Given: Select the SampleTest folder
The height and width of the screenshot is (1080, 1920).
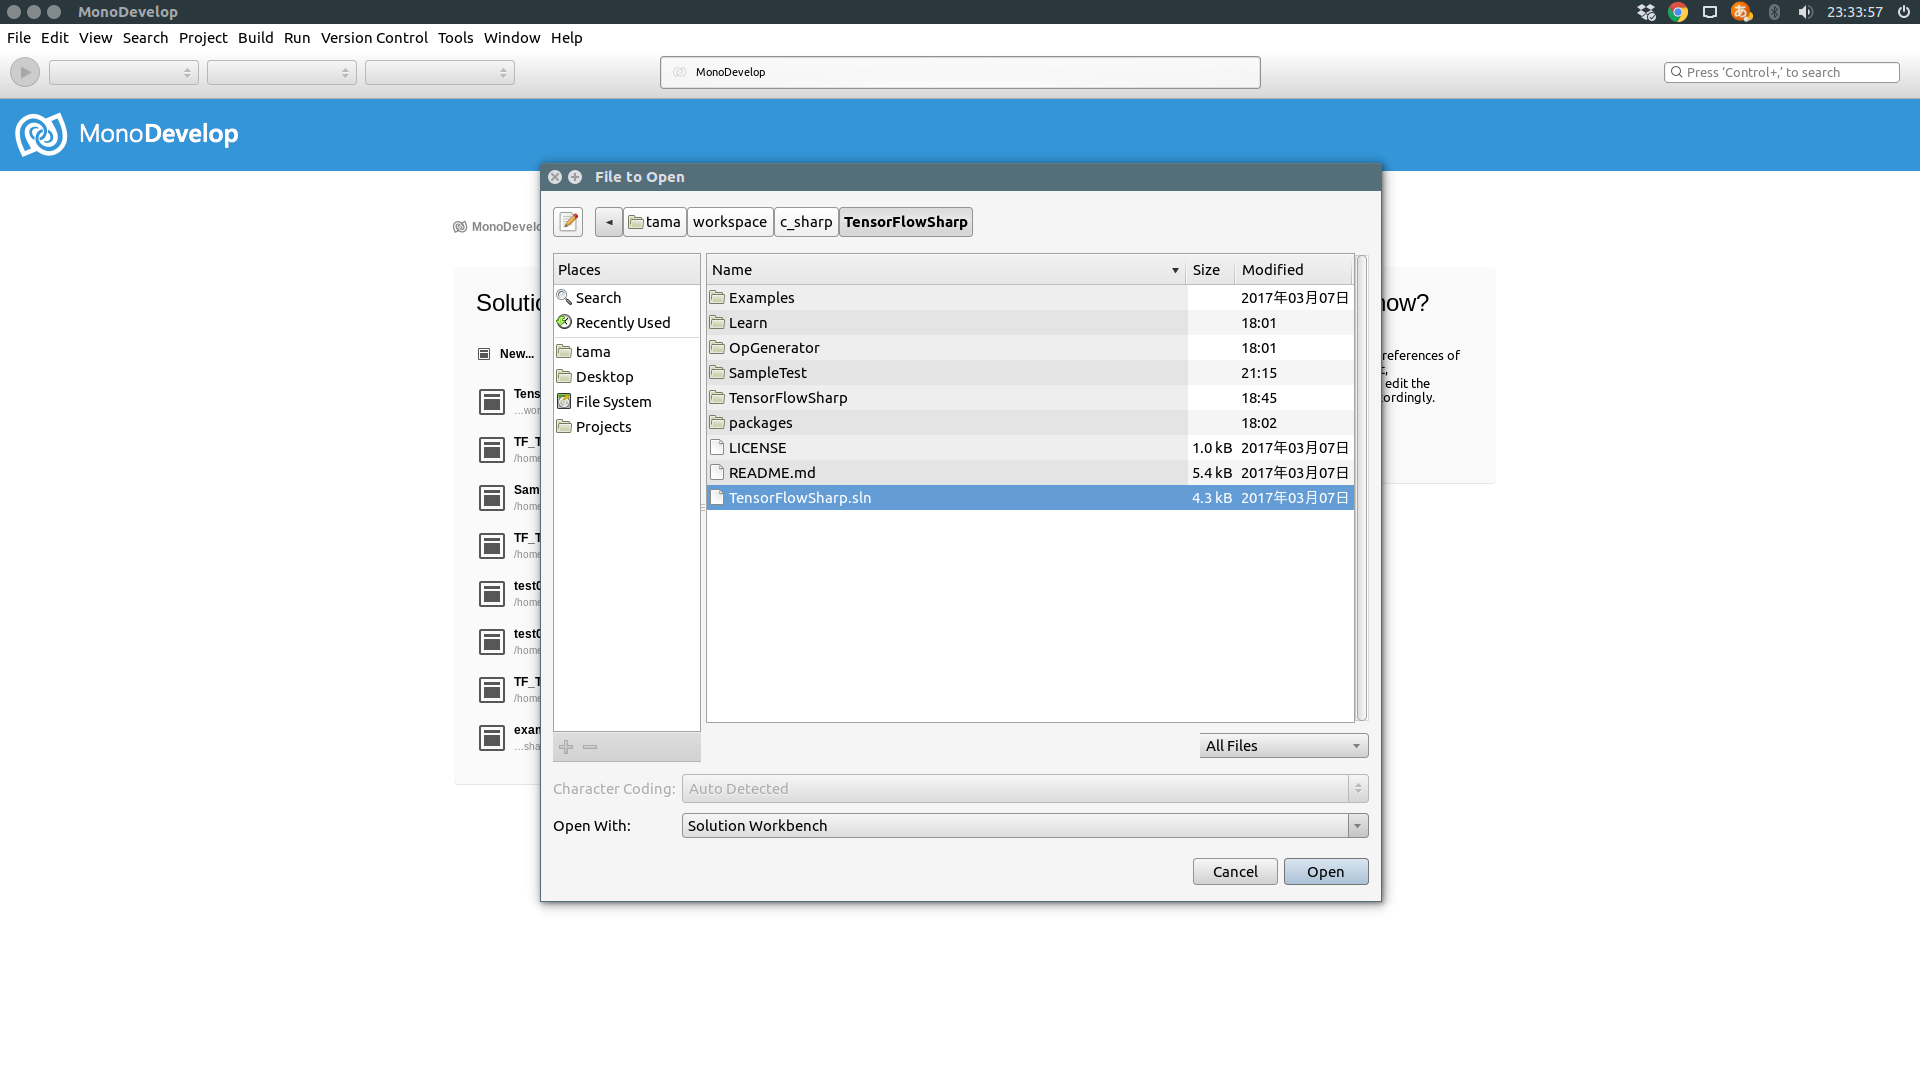Looking at the screenshot, I should tap(1030, 373).
